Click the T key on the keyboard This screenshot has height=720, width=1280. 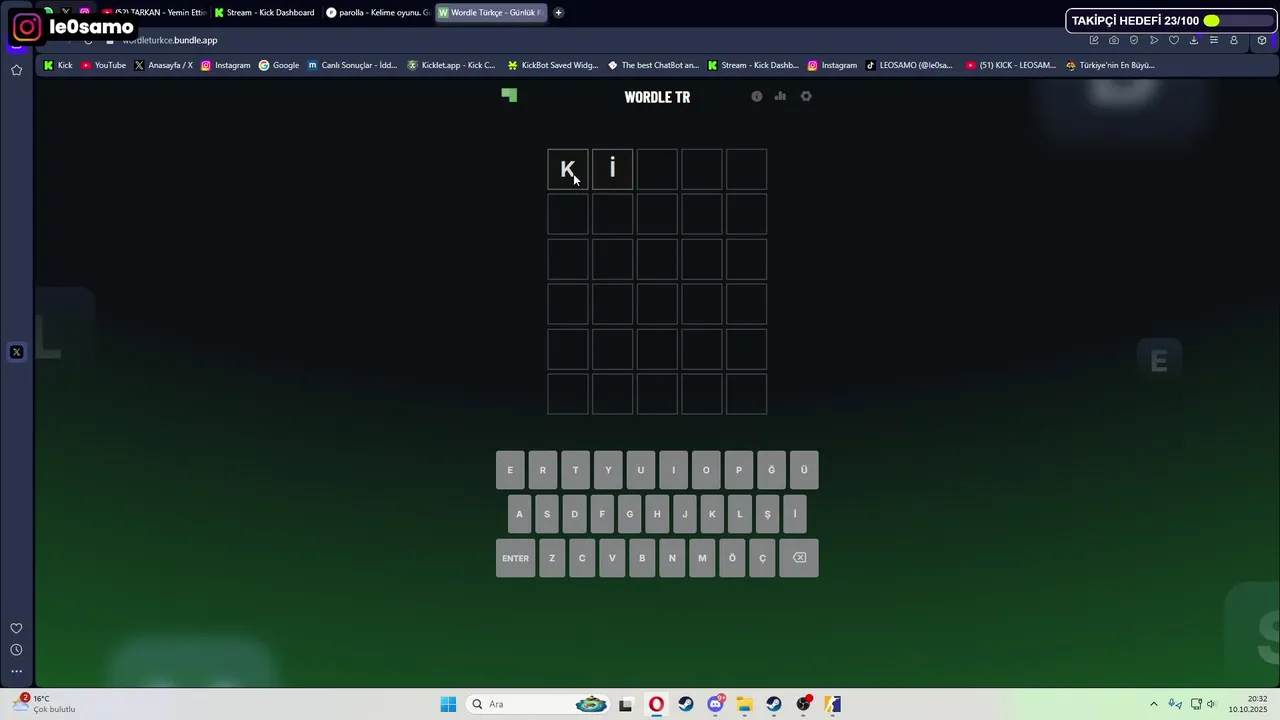pos(575,470)
